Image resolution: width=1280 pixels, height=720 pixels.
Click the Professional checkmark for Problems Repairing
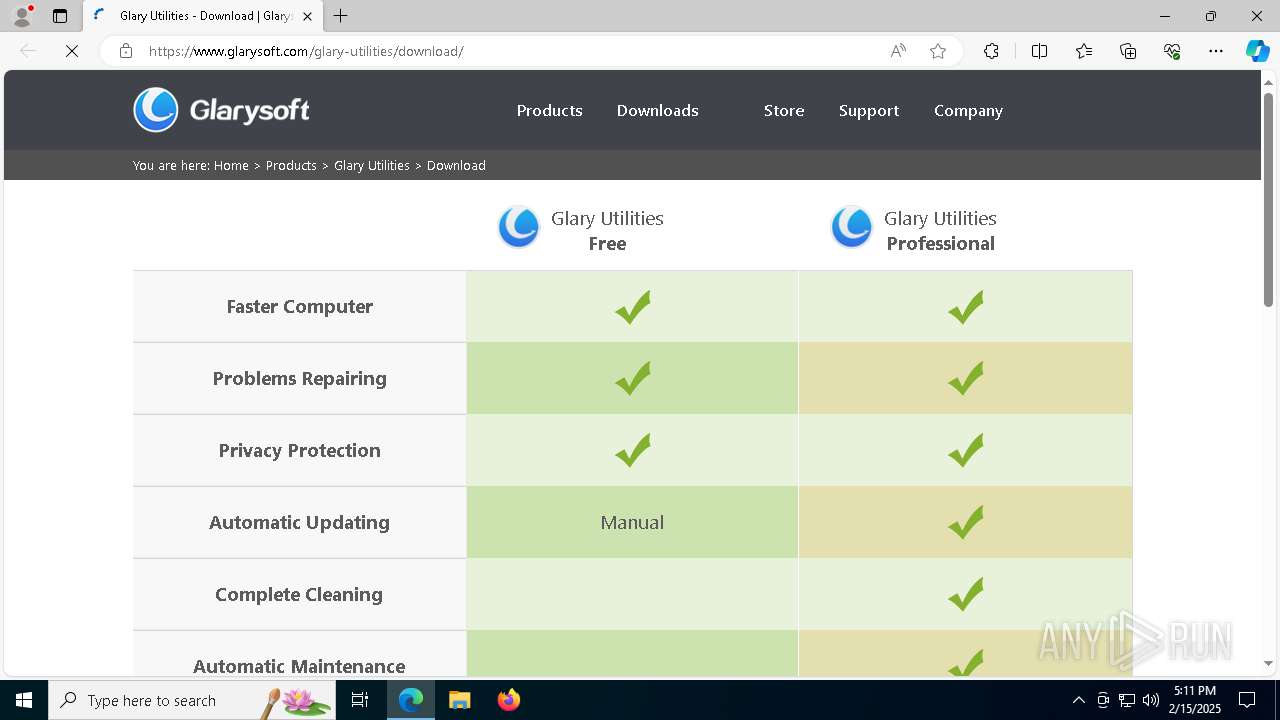(x=966, y=379)
